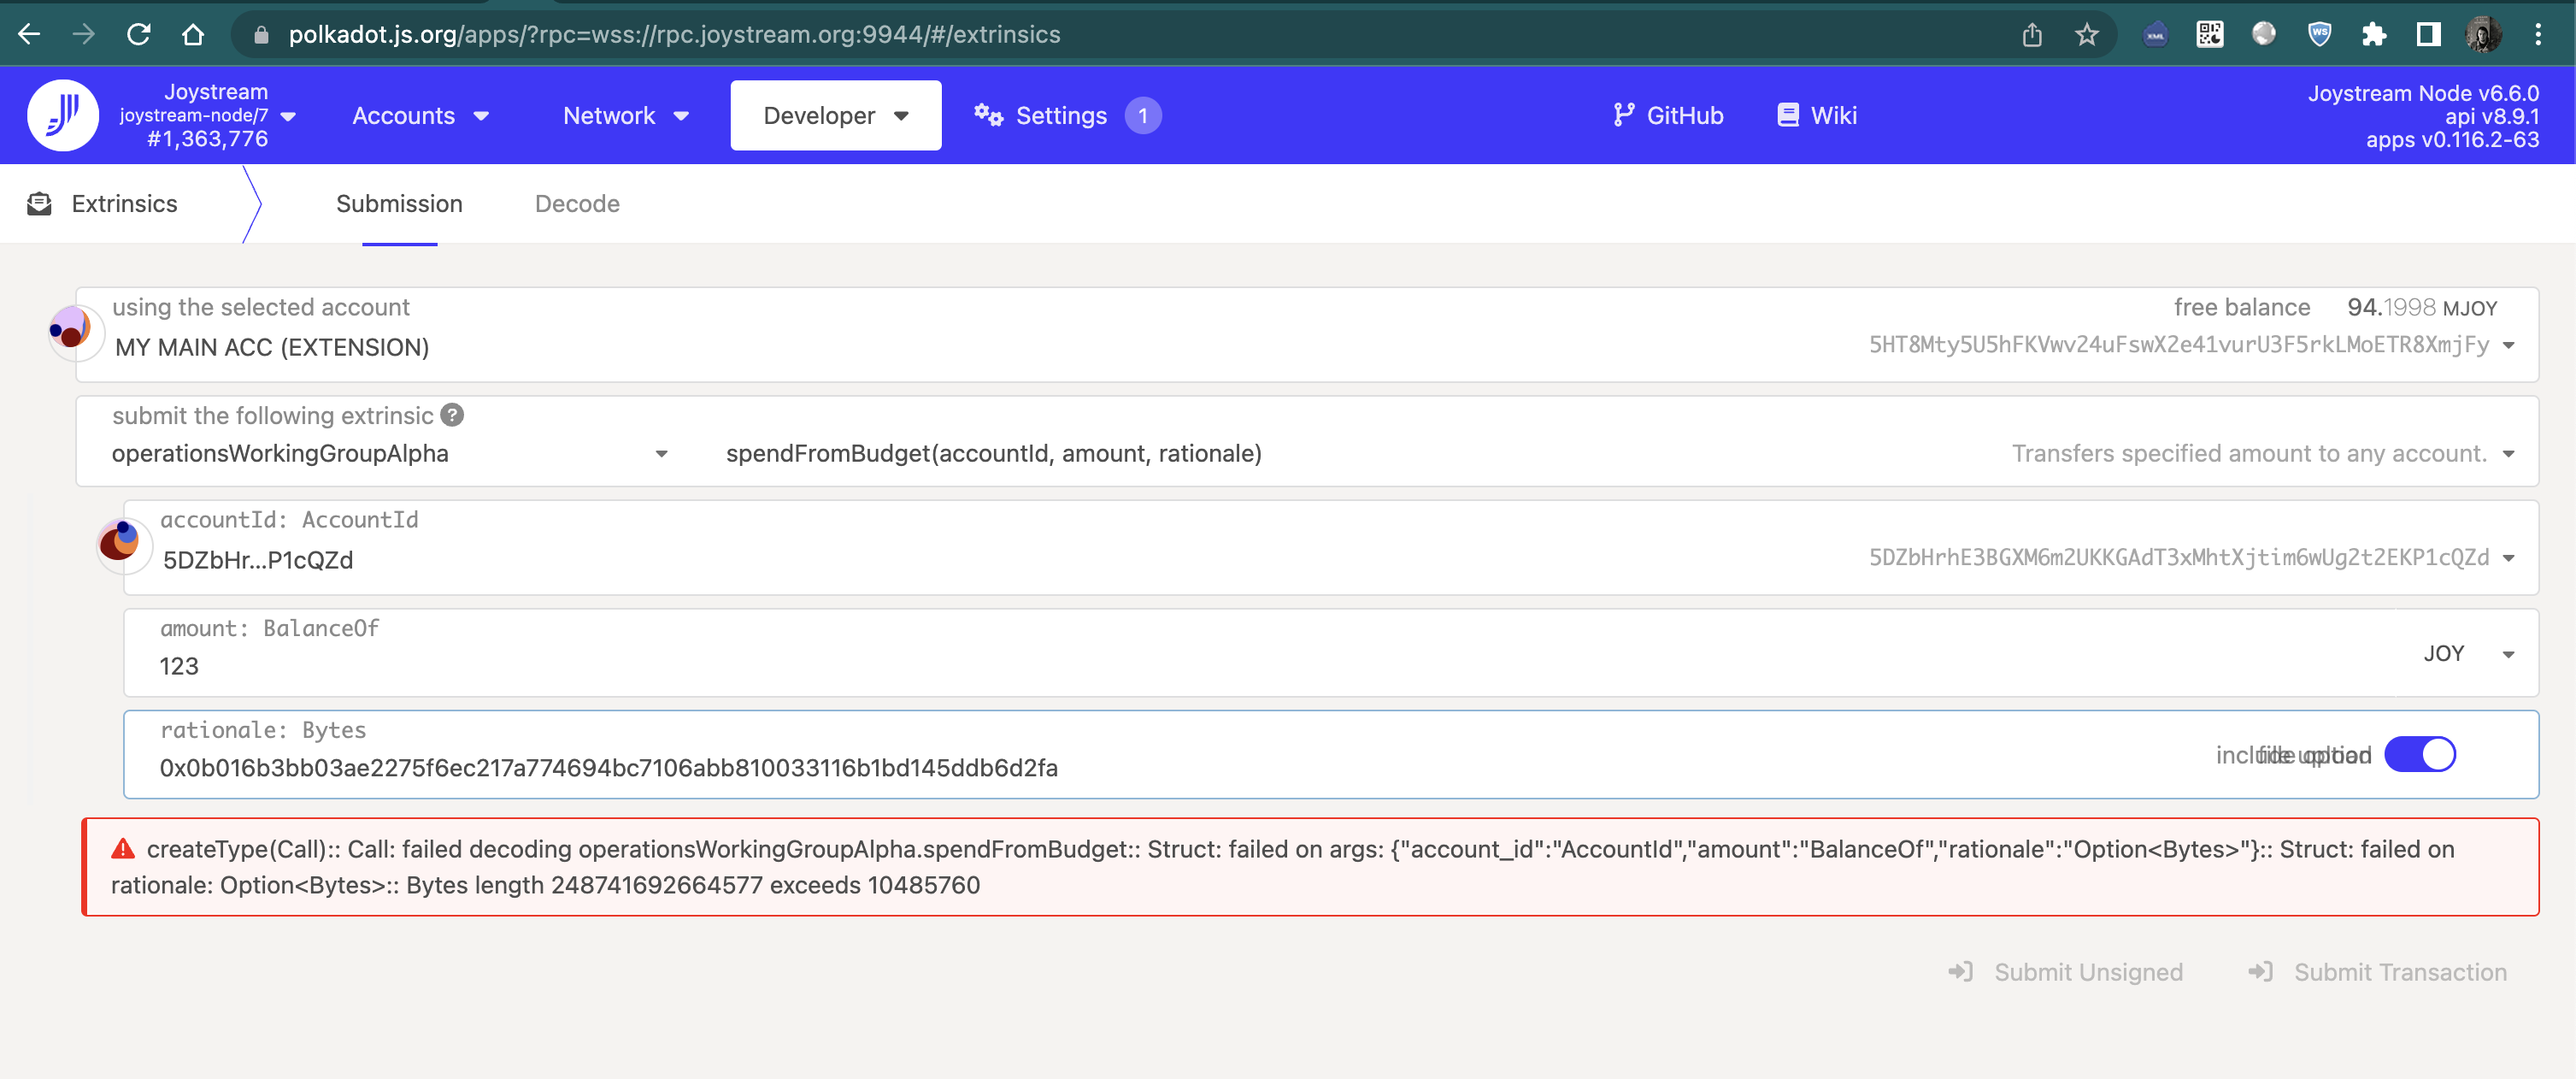Open Settings with notification badge
Viewport: 2576px width, 1079px height.
pyautogui.click(x=1068, y=115)
